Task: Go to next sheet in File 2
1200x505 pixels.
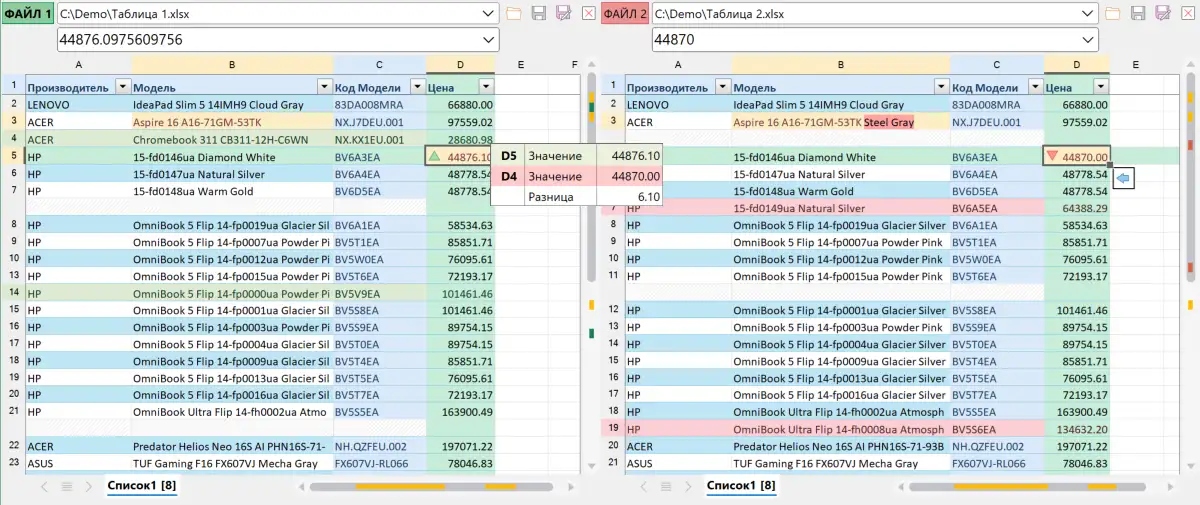Action: pyautogui.click(x=688, y=486)
